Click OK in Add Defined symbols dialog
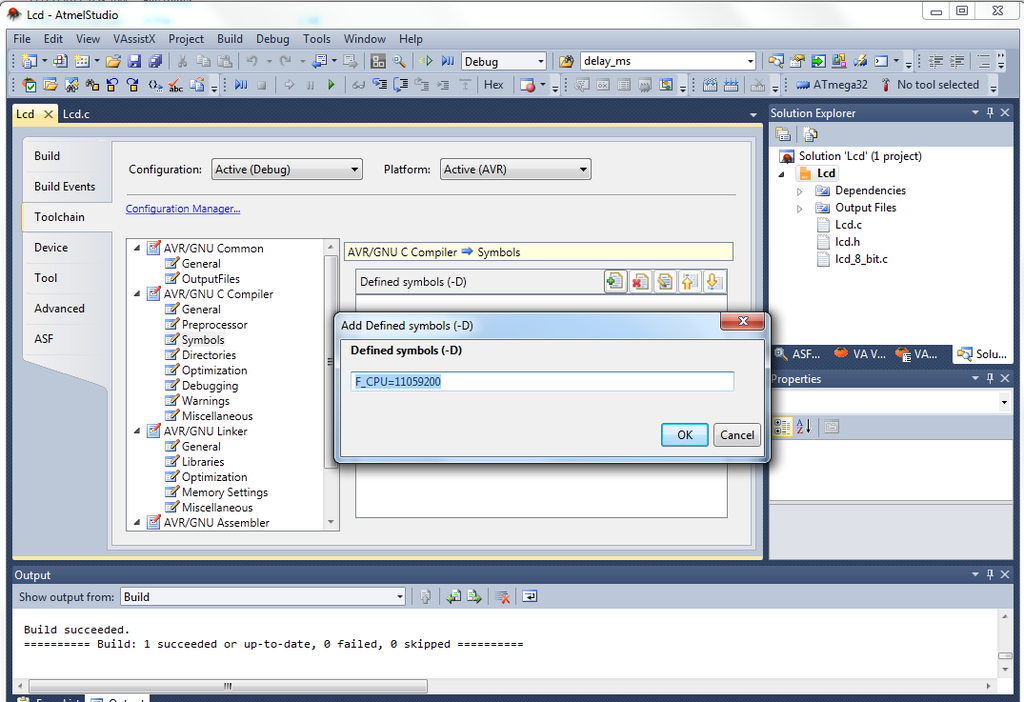 [x=684, y=435]
